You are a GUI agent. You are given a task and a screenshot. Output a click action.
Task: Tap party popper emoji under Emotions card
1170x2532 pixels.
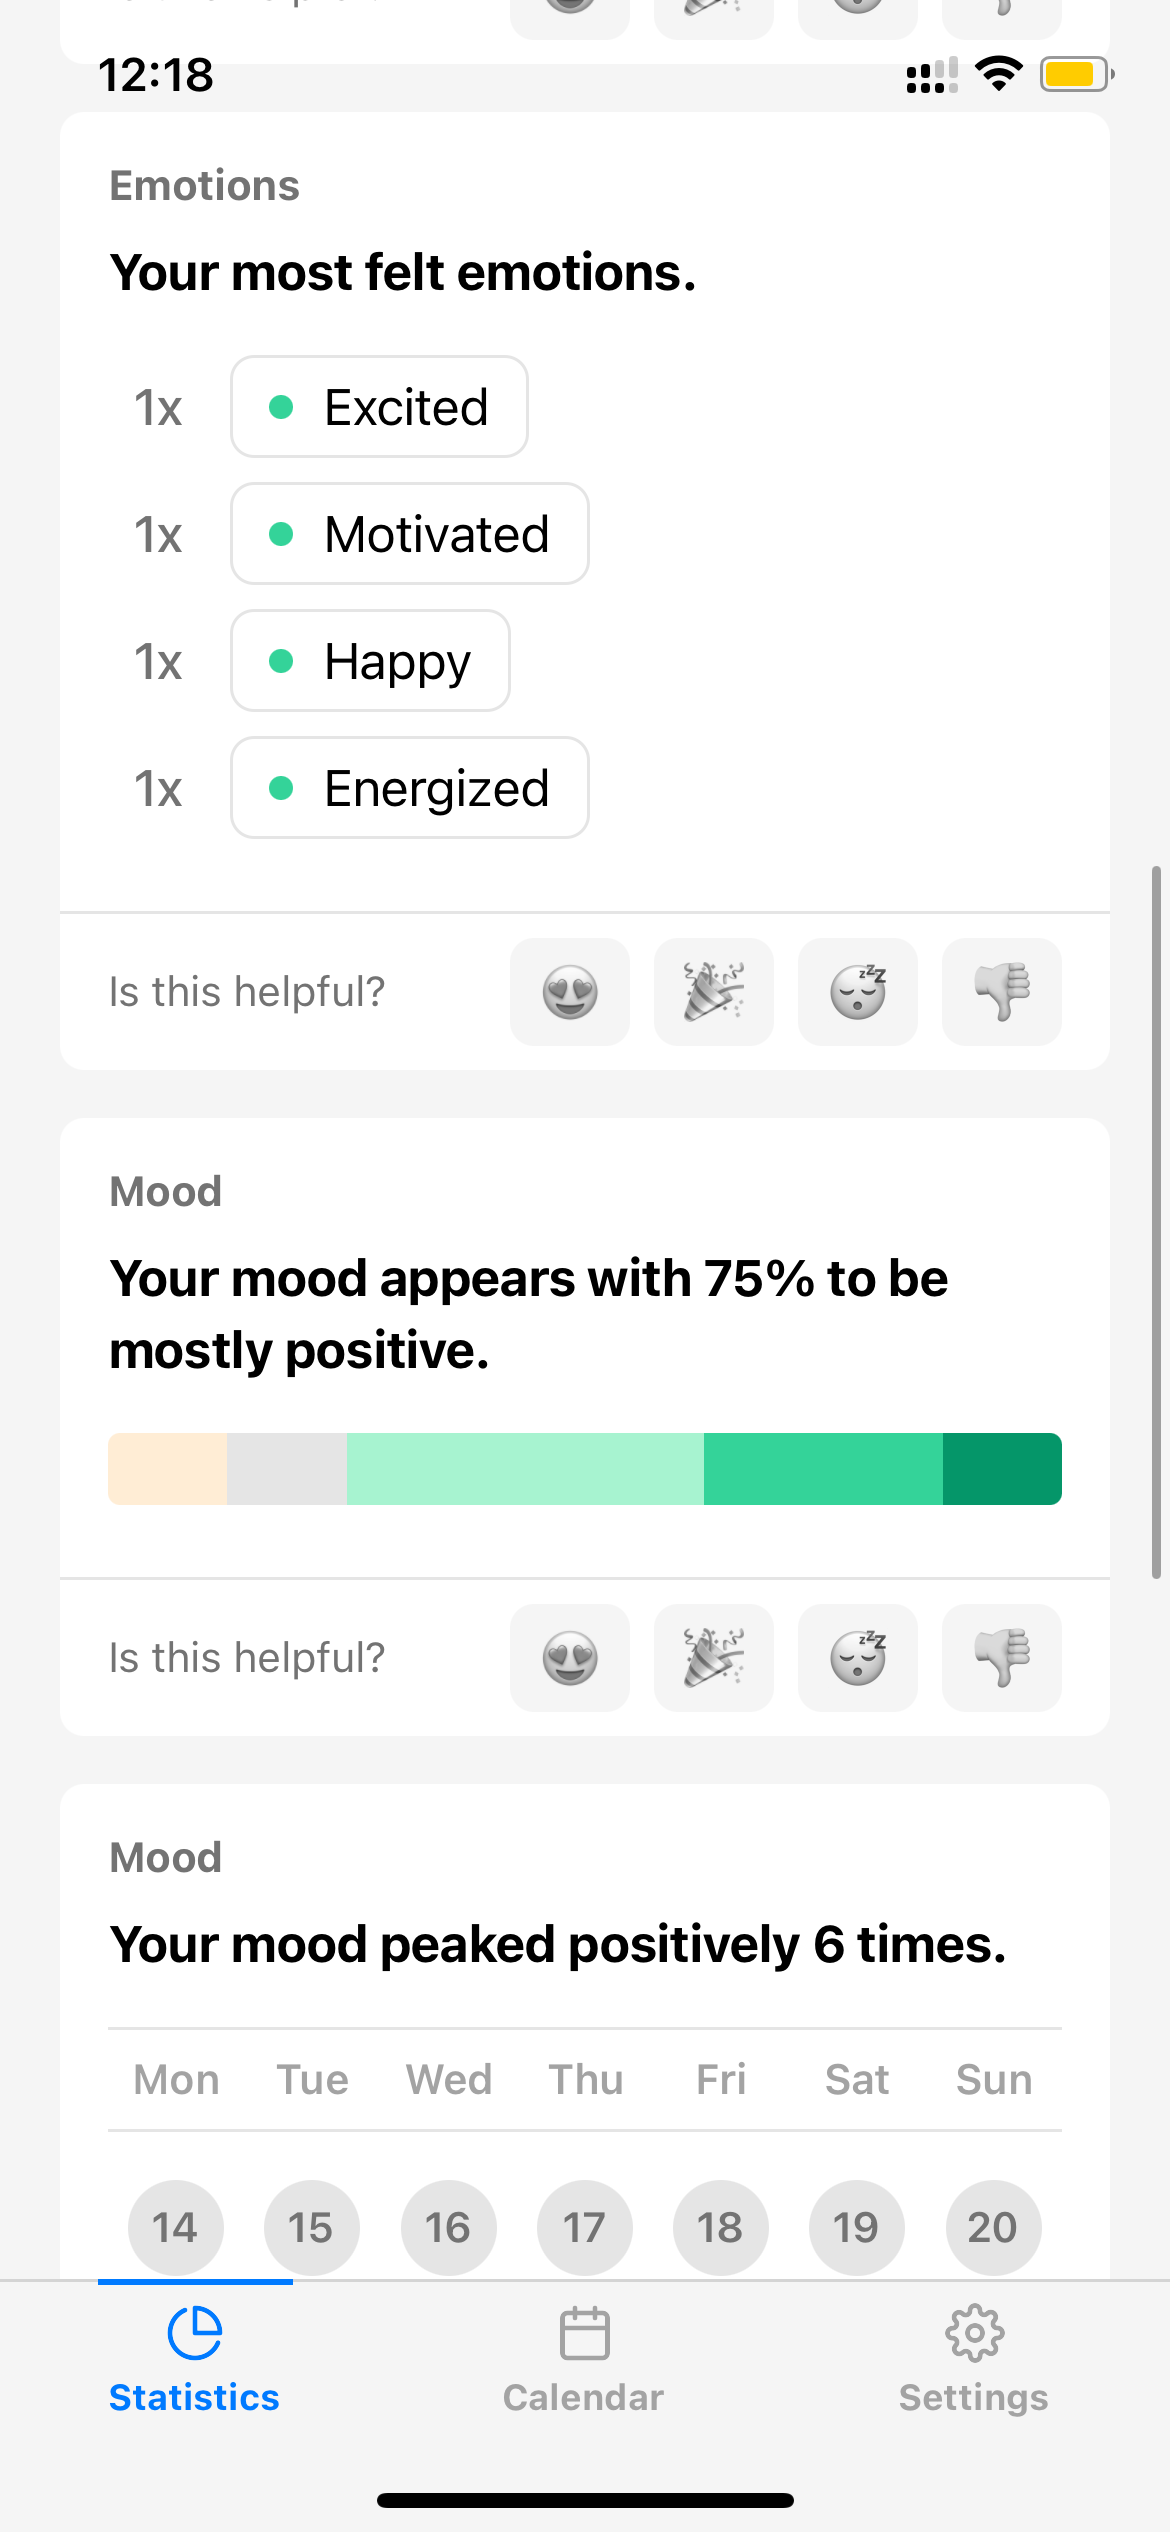(x=714, y=992)
